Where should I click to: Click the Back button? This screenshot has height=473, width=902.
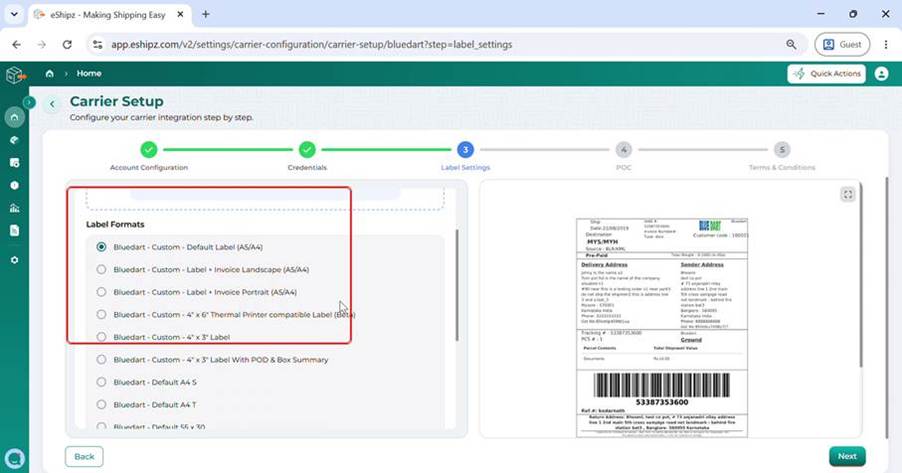(84, 456)
